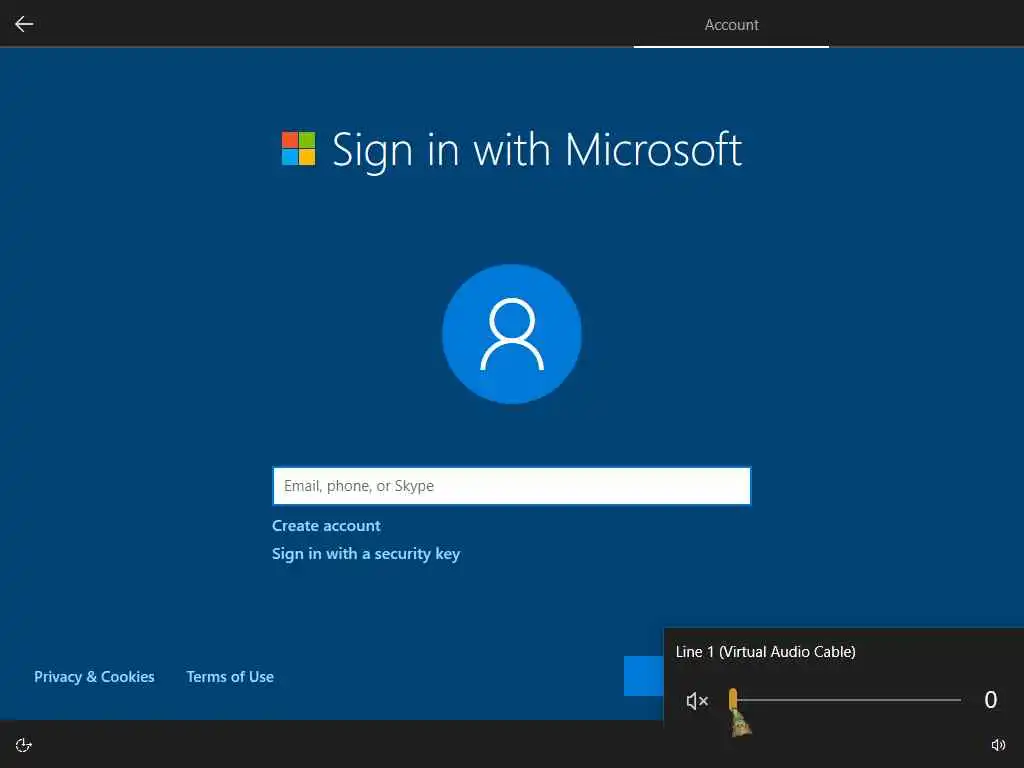
Task: Choose Sign in with a security key
Action: click(366, 554)
